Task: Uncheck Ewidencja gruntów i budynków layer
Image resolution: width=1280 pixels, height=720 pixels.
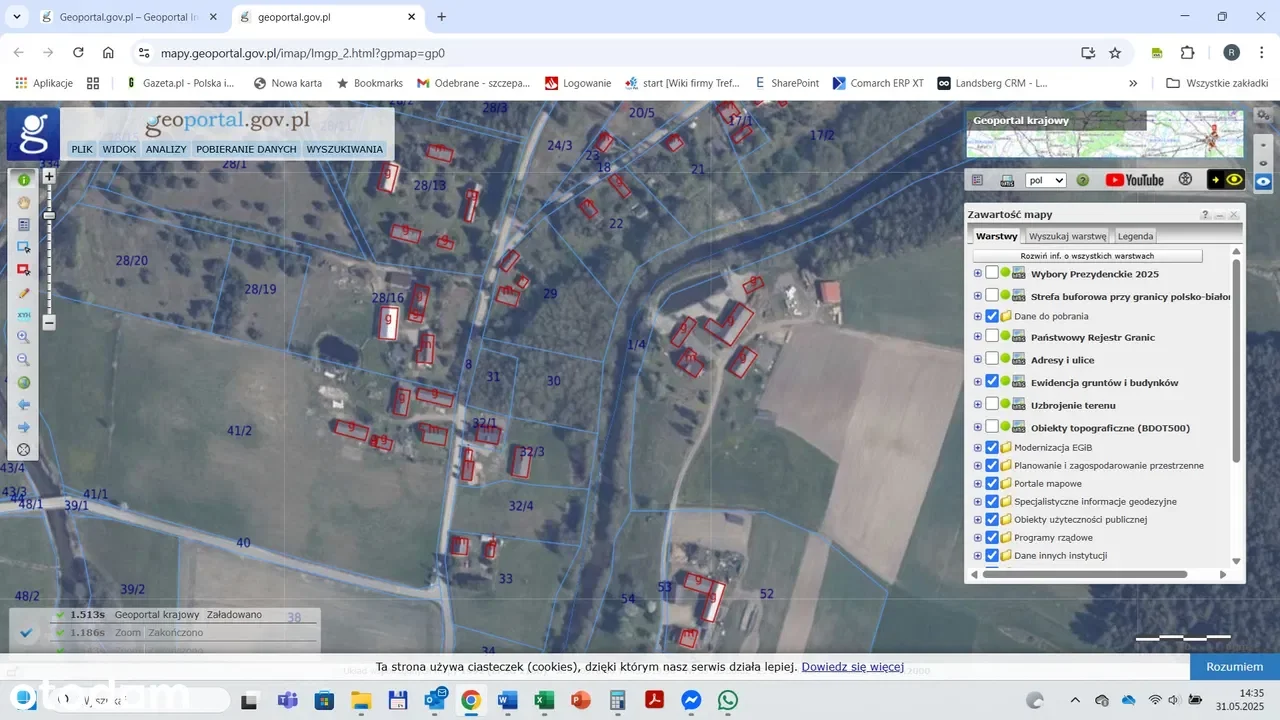Action: [x=992, y=382]
